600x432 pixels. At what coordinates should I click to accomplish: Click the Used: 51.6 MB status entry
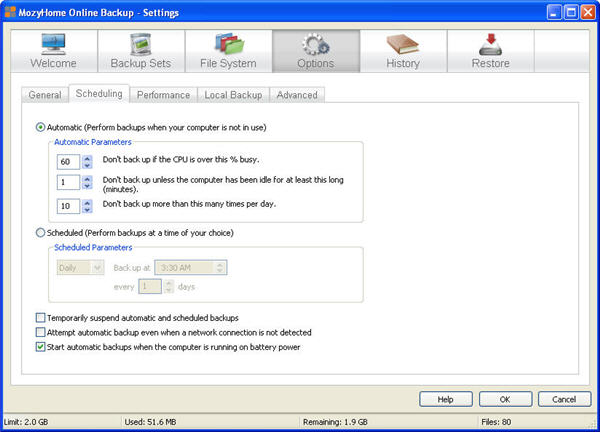150,422
